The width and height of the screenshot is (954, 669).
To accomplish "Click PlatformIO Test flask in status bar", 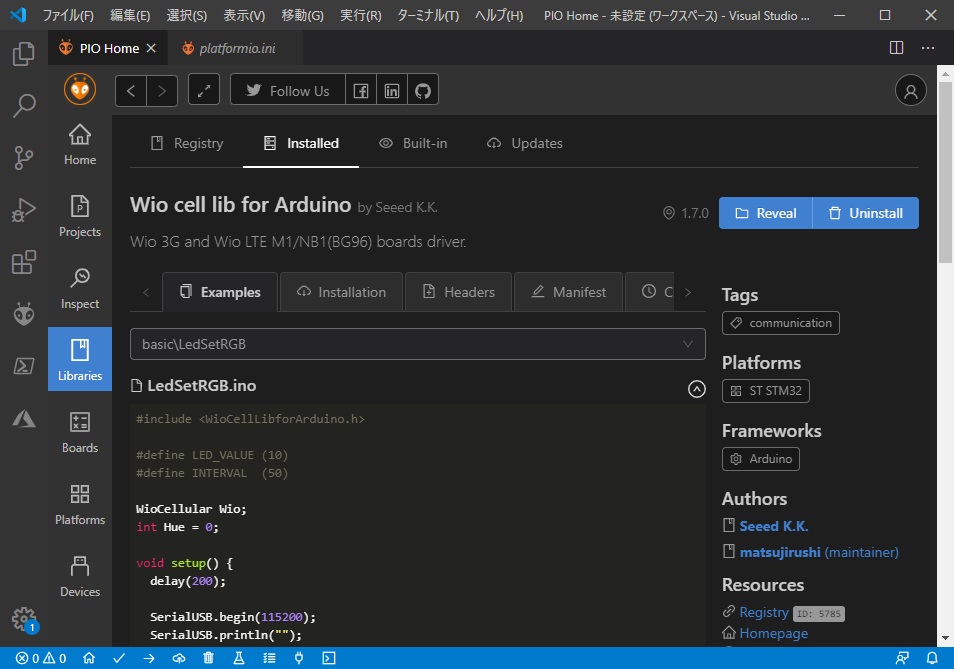I will [238, 658].
